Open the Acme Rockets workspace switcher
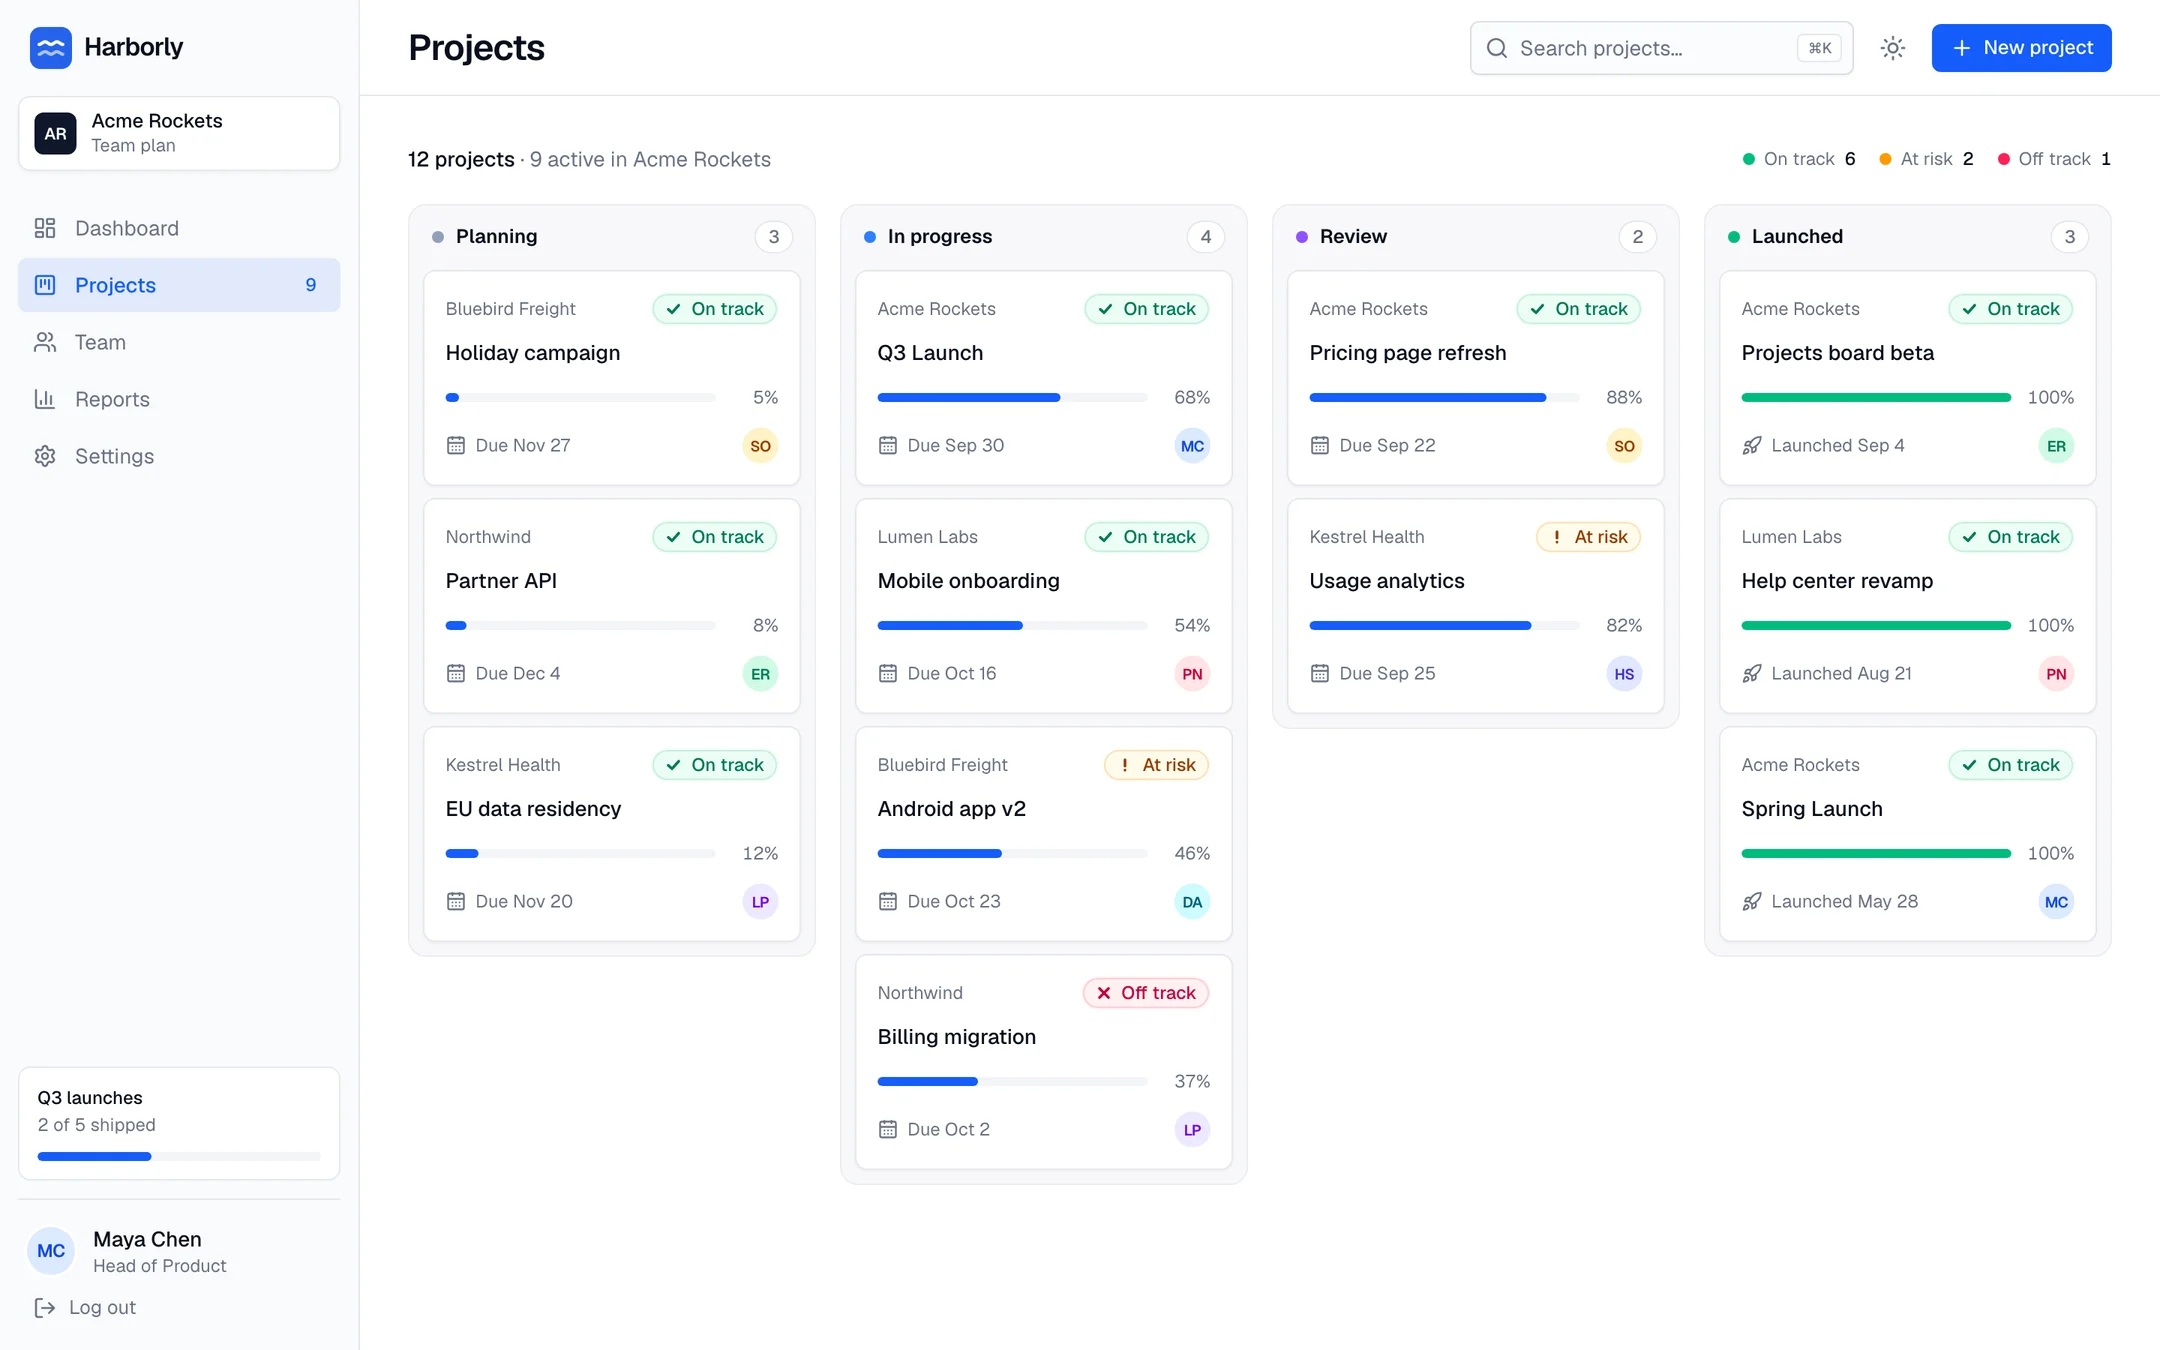Viewport: 2160px width, 1350px height. tap(179, 133)
